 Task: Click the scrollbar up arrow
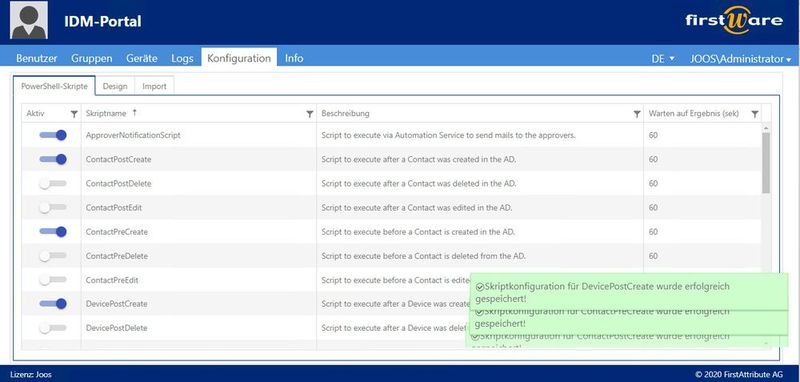[766, 128]
